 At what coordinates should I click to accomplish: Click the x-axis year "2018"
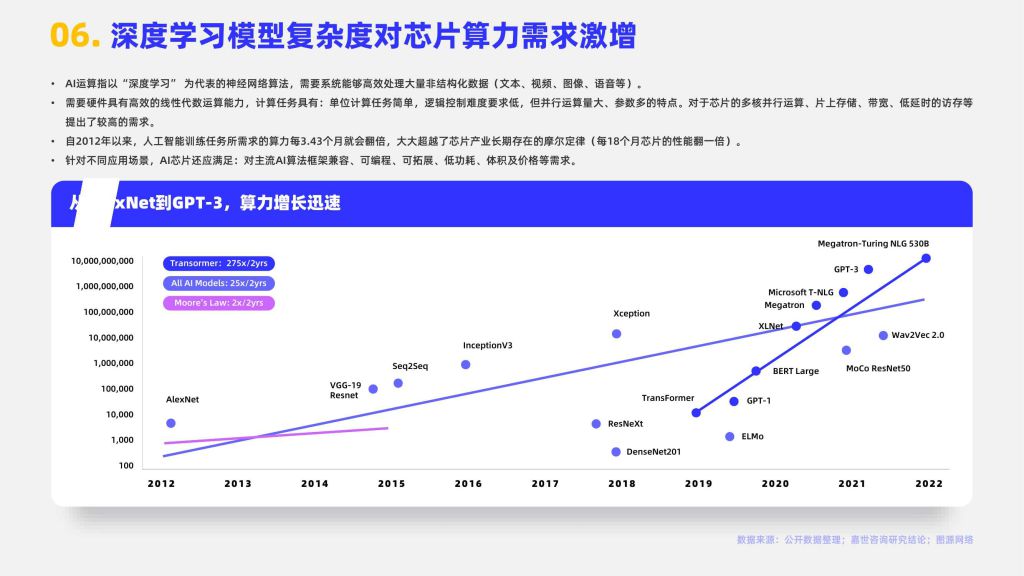tap(622, 484)
